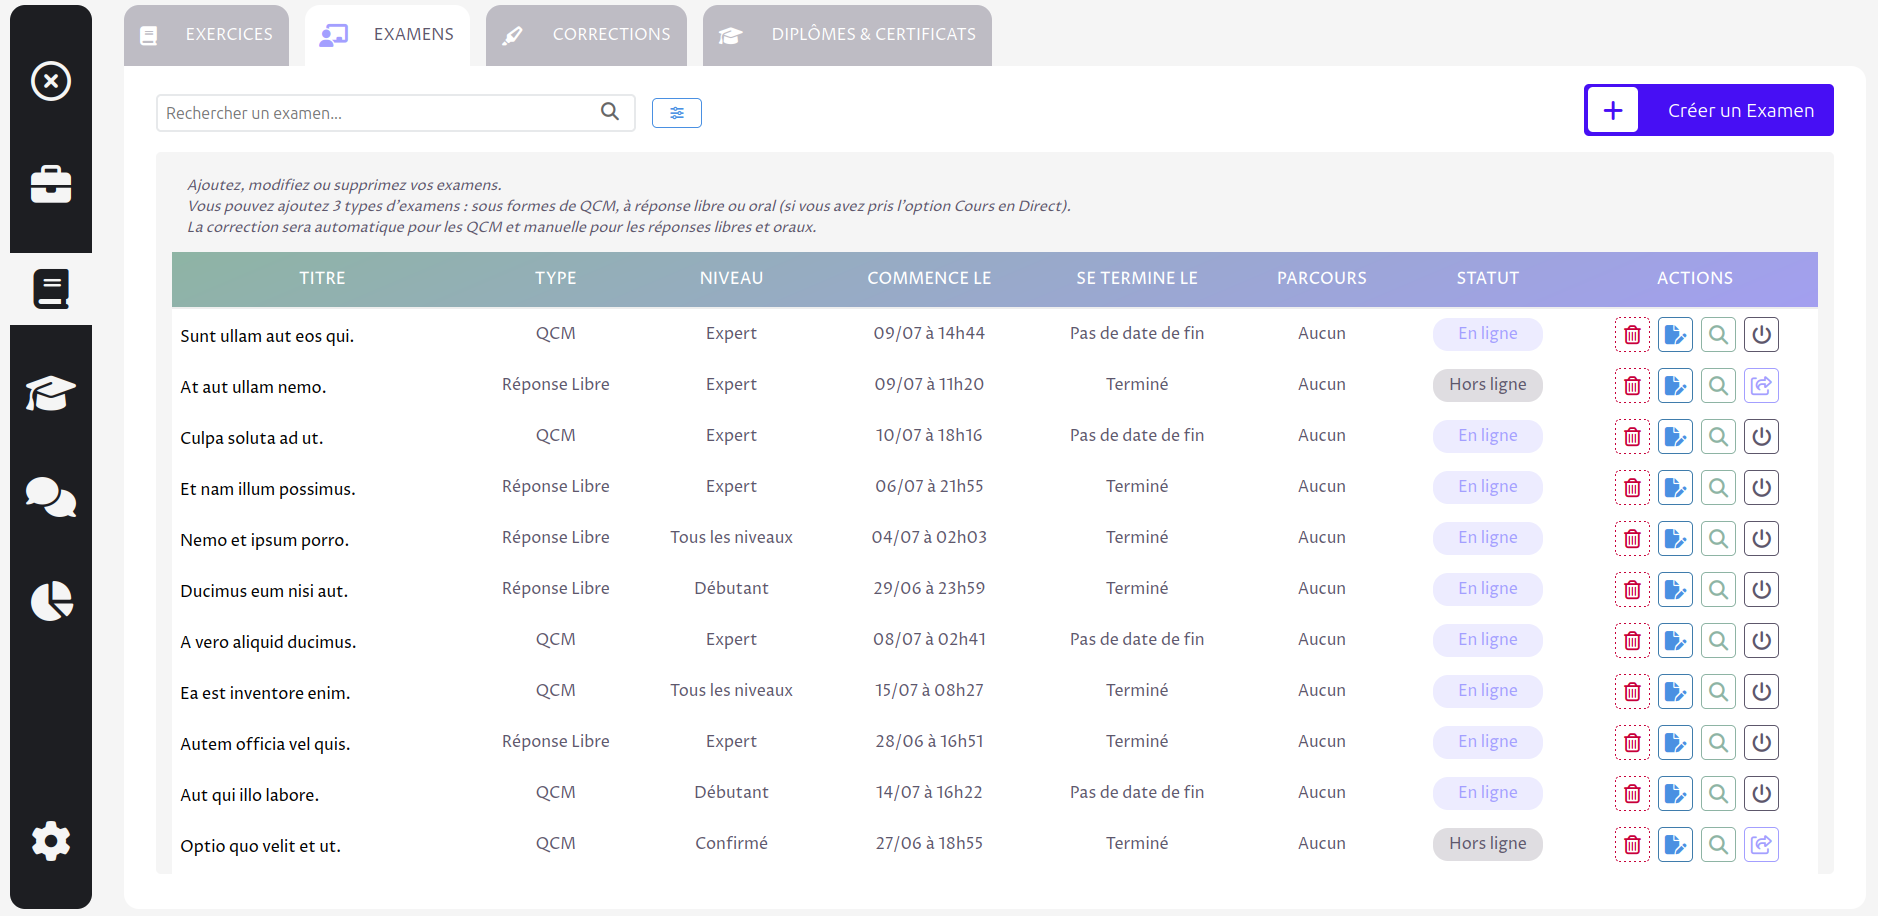Image resolution: width=1878 pixels, height=916 pixels.
Task: Open the chat panel from the sidebar
Action: (50, 497)
